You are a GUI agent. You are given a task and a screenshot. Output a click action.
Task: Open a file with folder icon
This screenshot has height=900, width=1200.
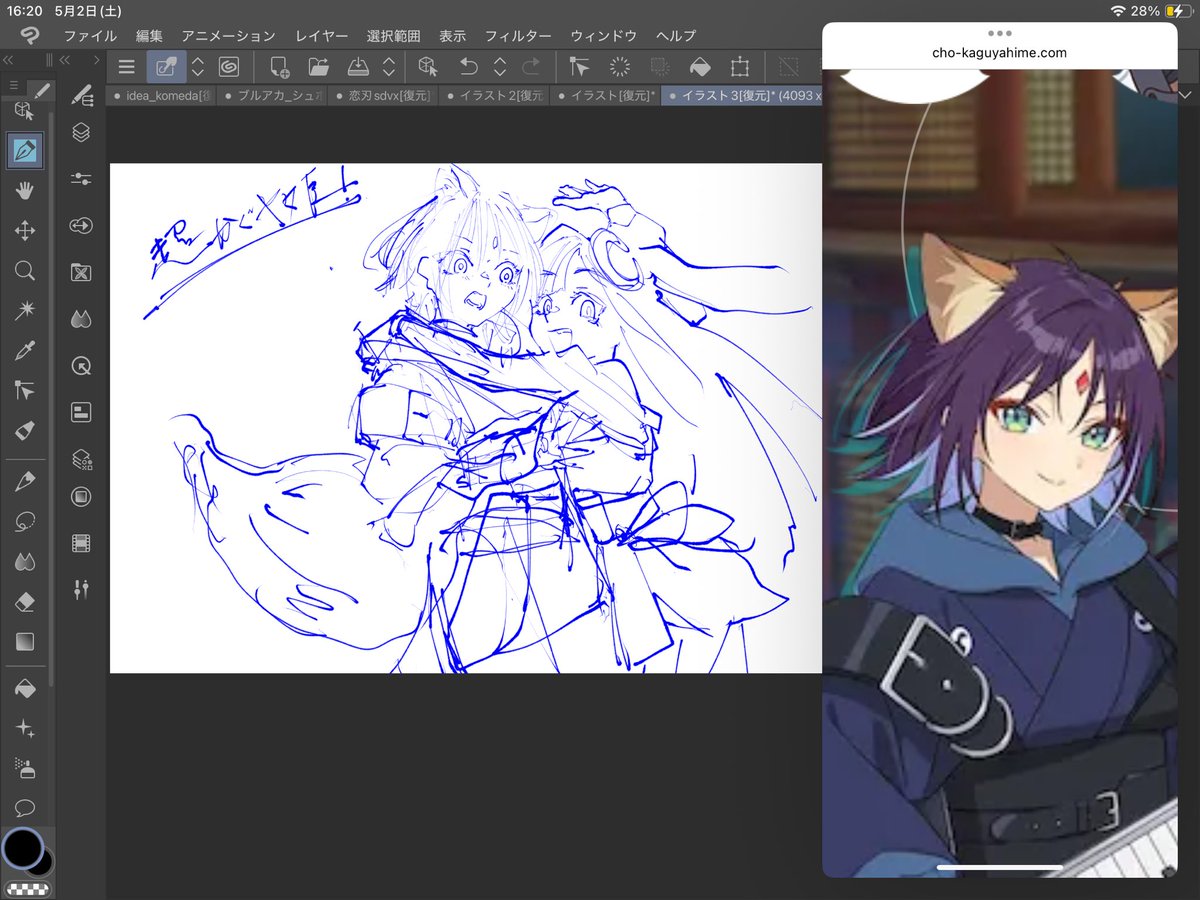[319, 67]
